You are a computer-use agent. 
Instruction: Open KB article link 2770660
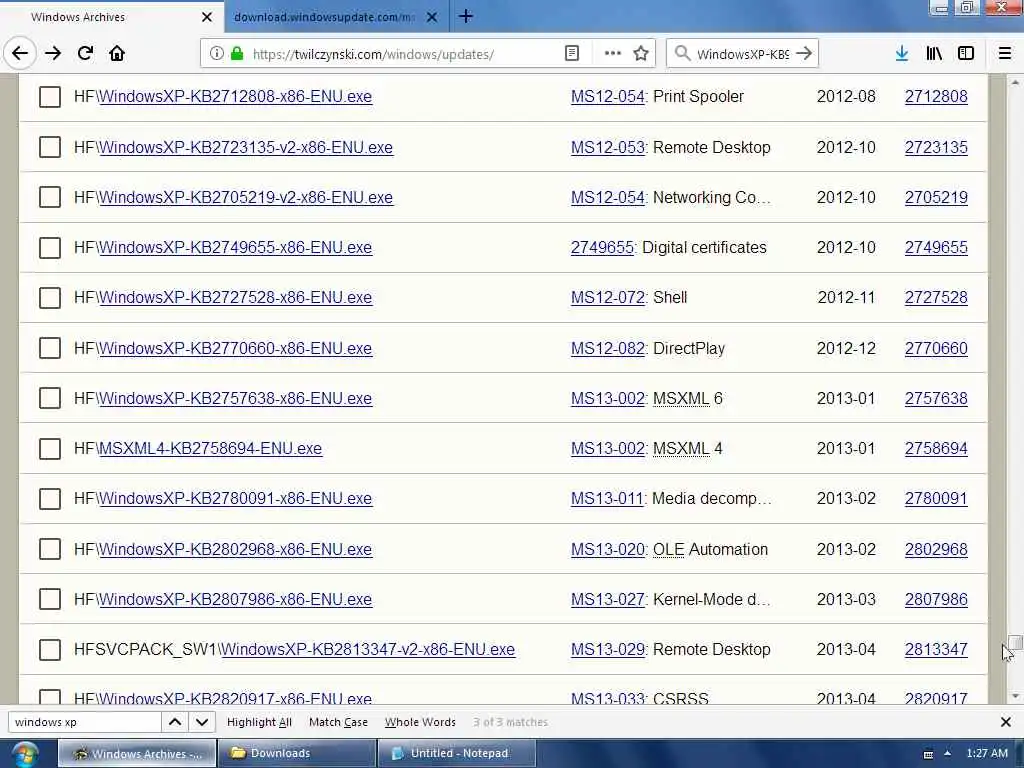click(936, 348)
